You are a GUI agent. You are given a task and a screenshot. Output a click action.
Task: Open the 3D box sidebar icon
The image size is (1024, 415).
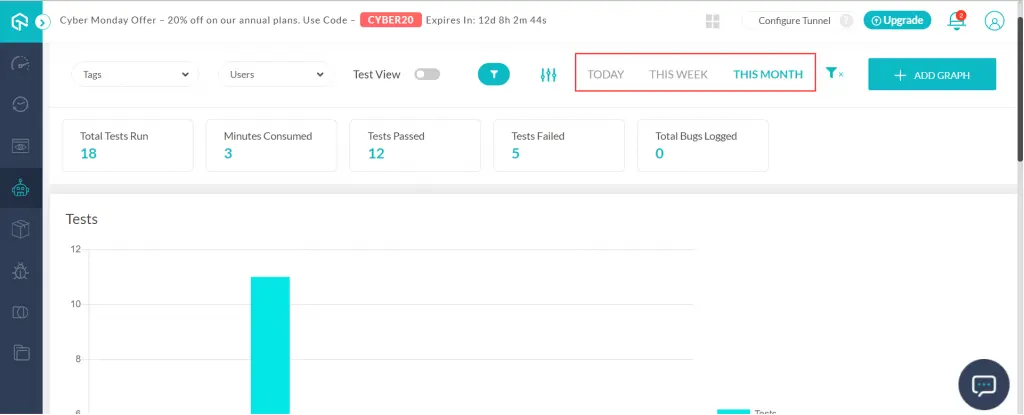coord(20,228)
